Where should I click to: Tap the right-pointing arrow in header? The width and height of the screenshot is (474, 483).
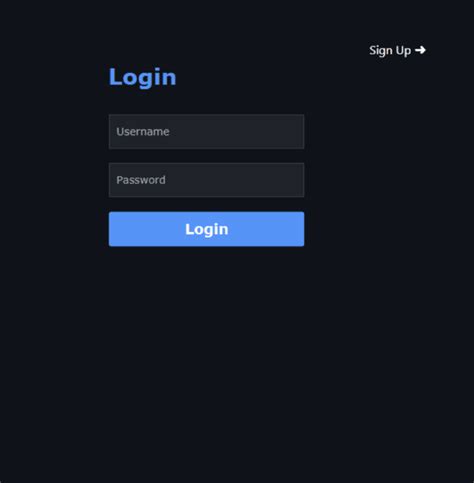click(x=420, y=50)
